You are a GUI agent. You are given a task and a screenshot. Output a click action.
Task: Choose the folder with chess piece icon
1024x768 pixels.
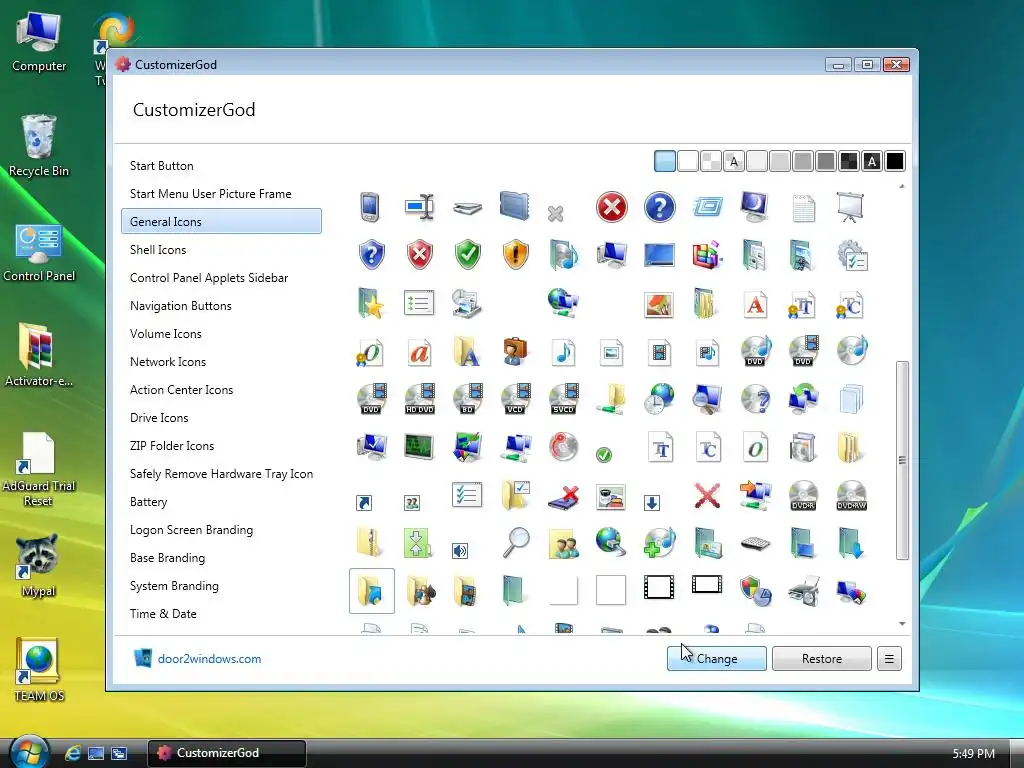(x=420, y=591)
